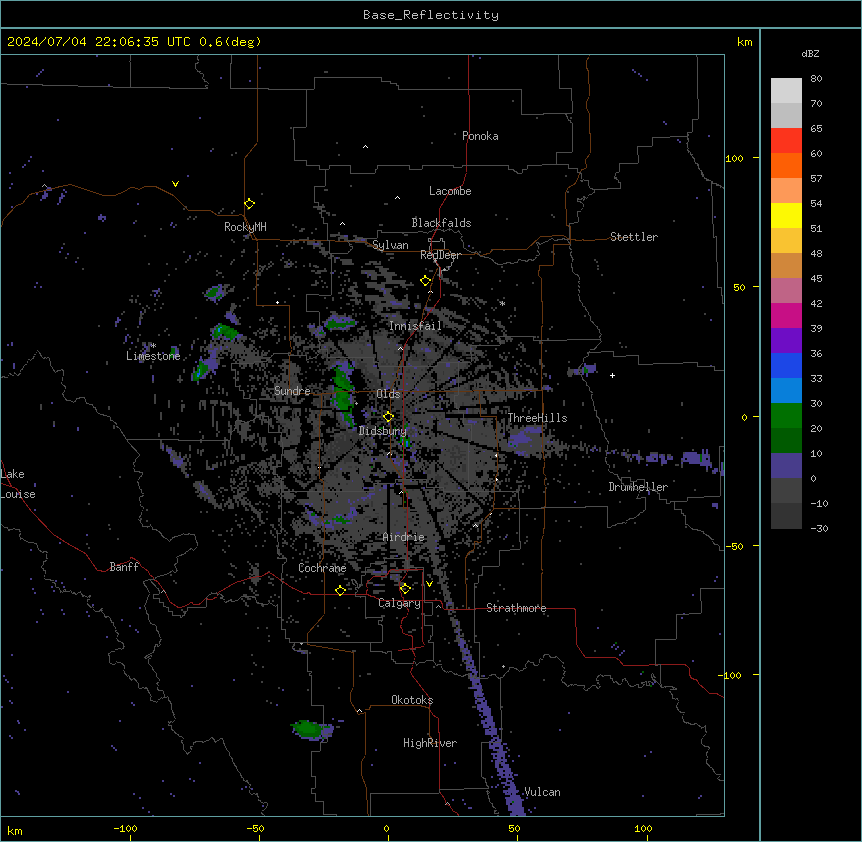The height and width of the screenshot is (842, 862).
Task: Select the Lake Louise label
Action: click(18, 484)
